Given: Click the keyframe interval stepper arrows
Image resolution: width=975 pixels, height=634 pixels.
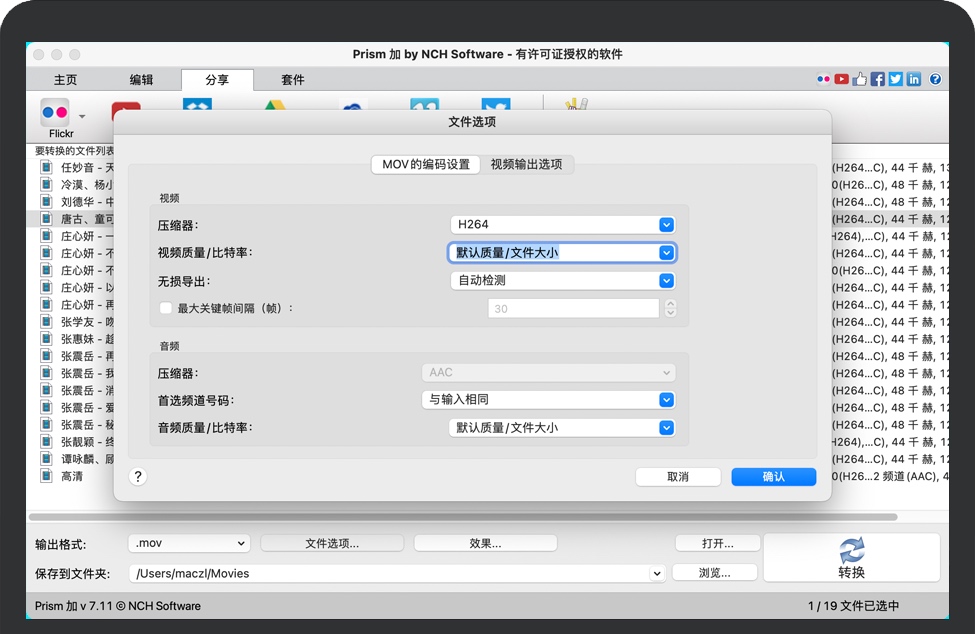Looking at the screenshot, I should coord(670,309).
